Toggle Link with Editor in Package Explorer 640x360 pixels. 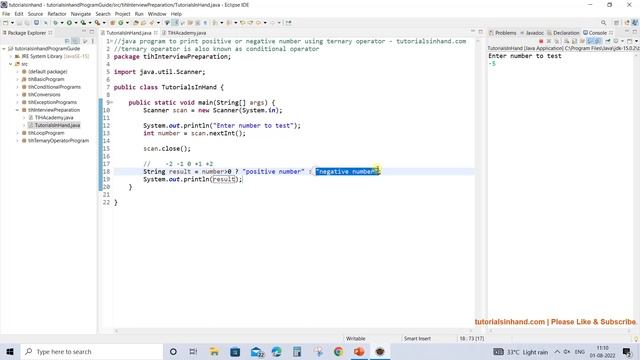click(x=76, y=41)
